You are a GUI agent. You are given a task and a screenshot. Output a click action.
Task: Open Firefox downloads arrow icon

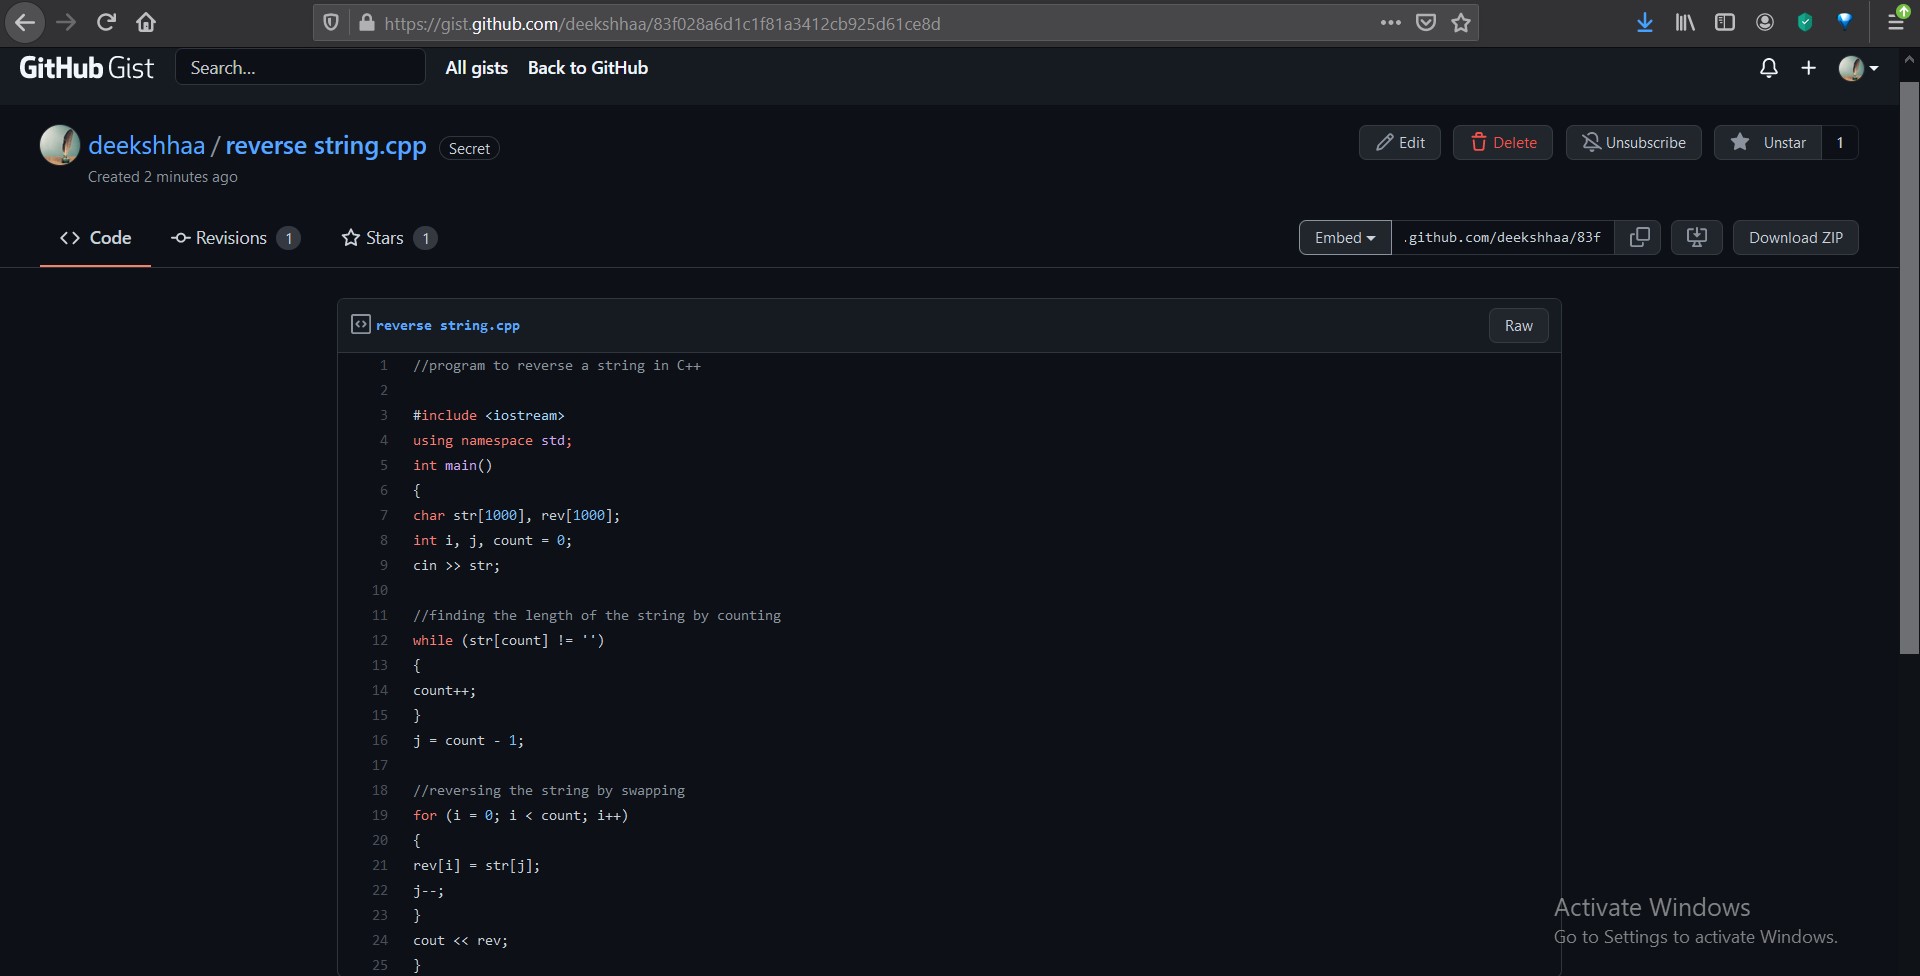coord(1644,22)
